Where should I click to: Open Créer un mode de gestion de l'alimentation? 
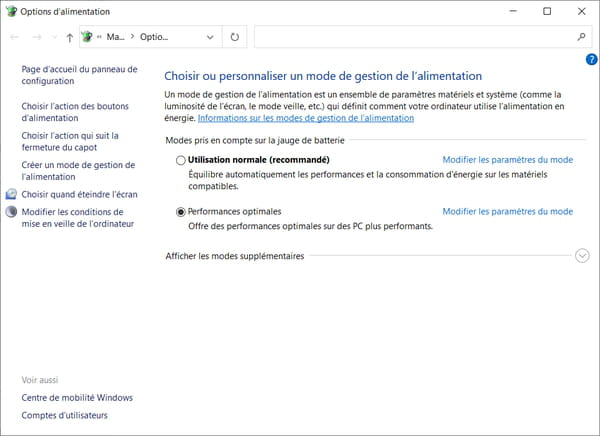point(78,171)
